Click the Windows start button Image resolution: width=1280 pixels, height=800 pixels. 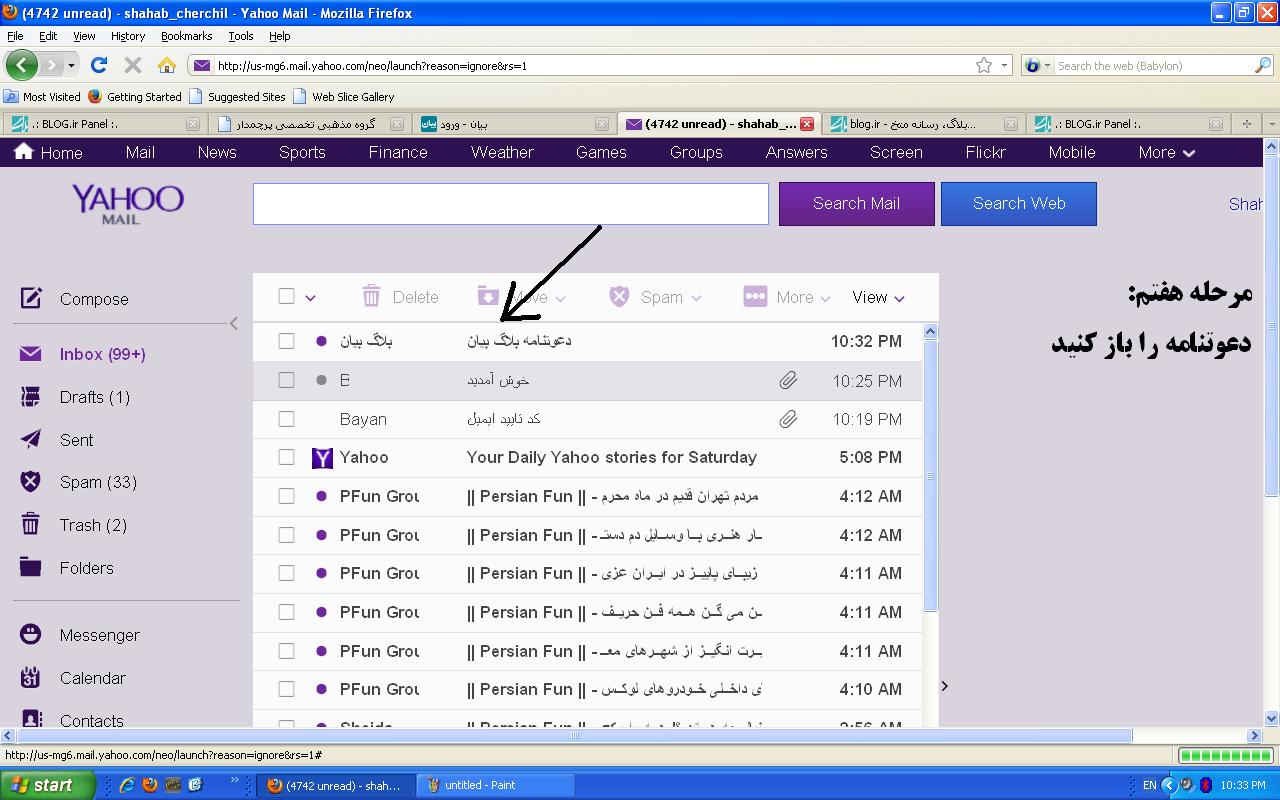tap(47, 785)
